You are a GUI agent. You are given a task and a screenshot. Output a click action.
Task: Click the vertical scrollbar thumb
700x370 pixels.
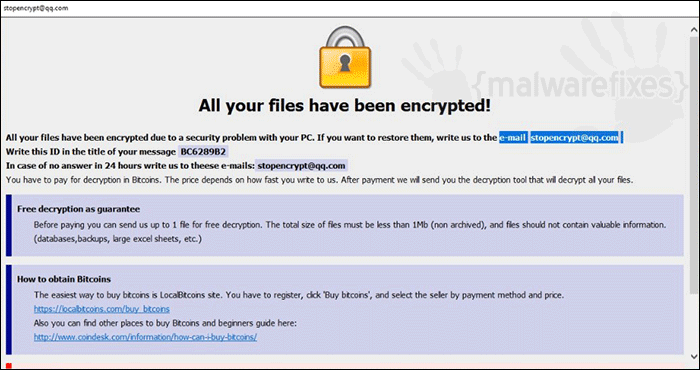[x=694, y=165]
